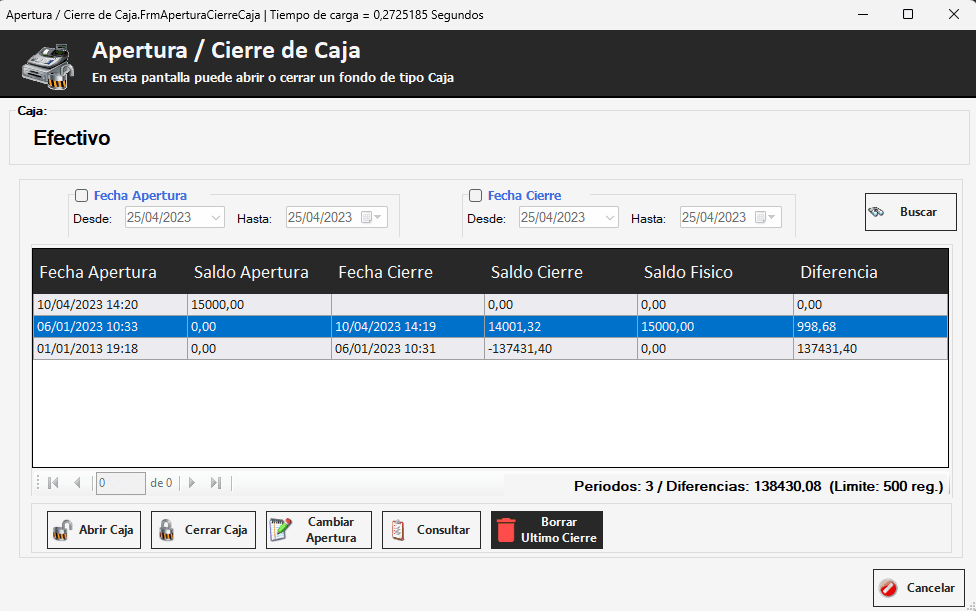This screenshot has height=611, width=976.
Task: Open Fecha Apertura Desde date dropdown
Action: [x=216, y=218]
